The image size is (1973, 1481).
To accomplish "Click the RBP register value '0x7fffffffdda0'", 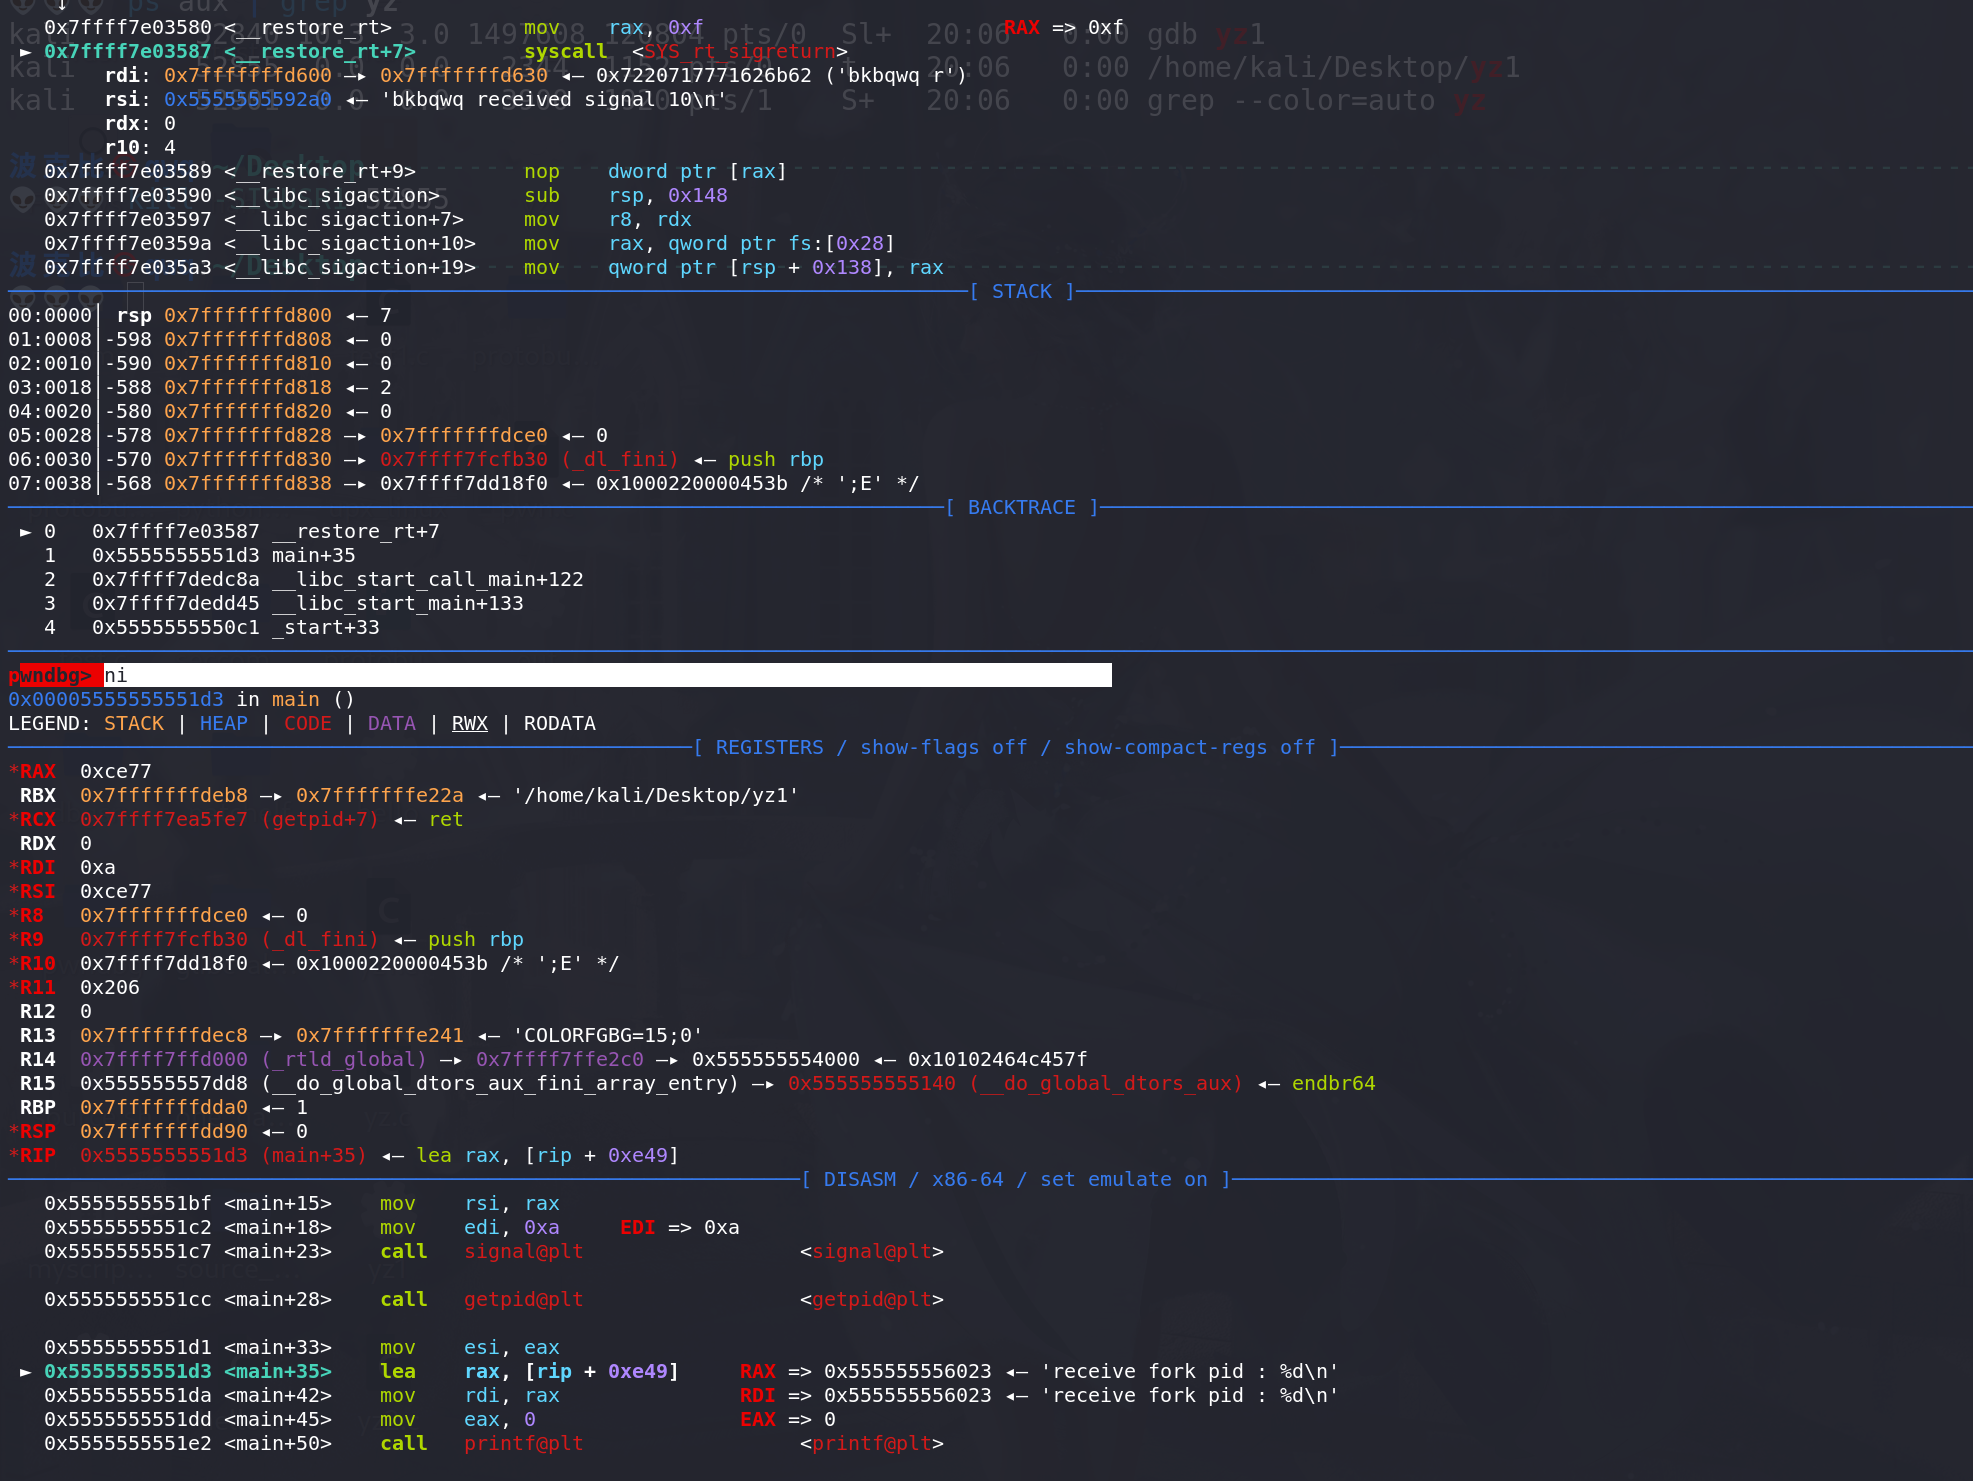I will 164,1107.
